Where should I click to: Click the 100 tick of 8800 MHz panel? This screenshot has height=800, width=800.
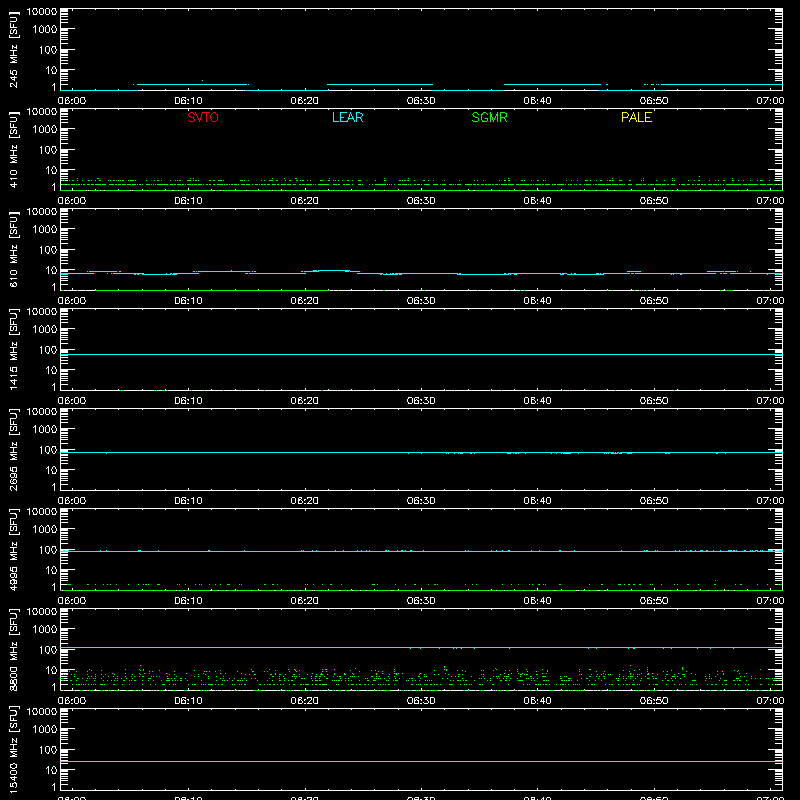point(47,650)
